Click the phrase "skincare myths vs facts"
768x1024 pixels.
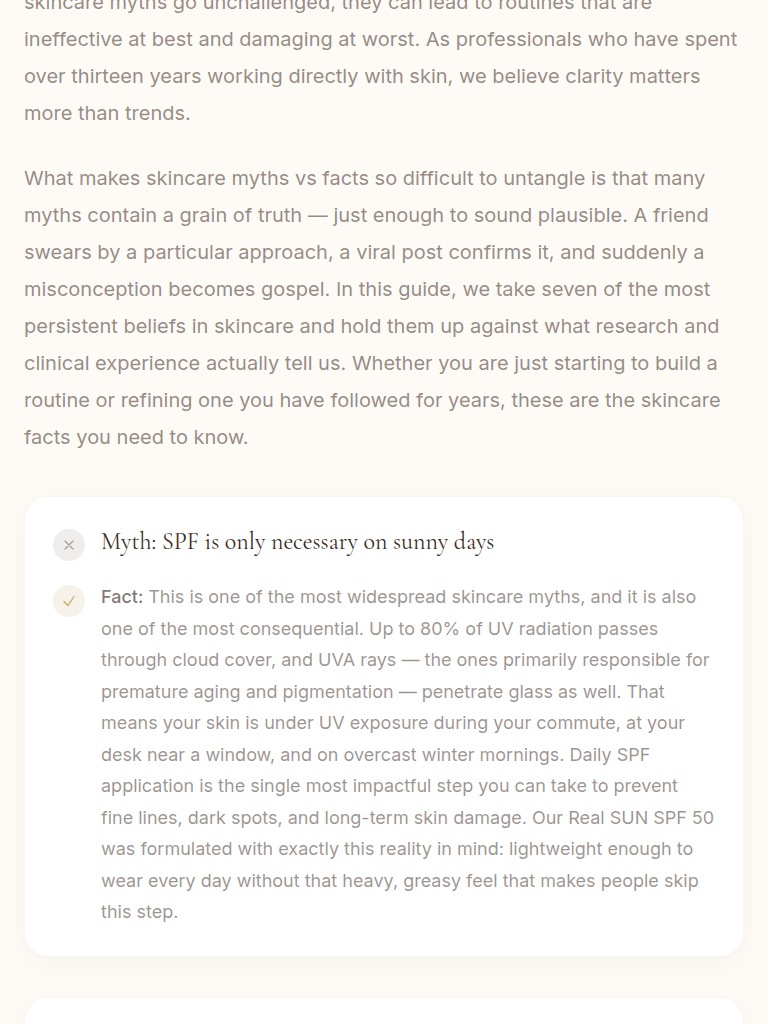coord(247,179)
